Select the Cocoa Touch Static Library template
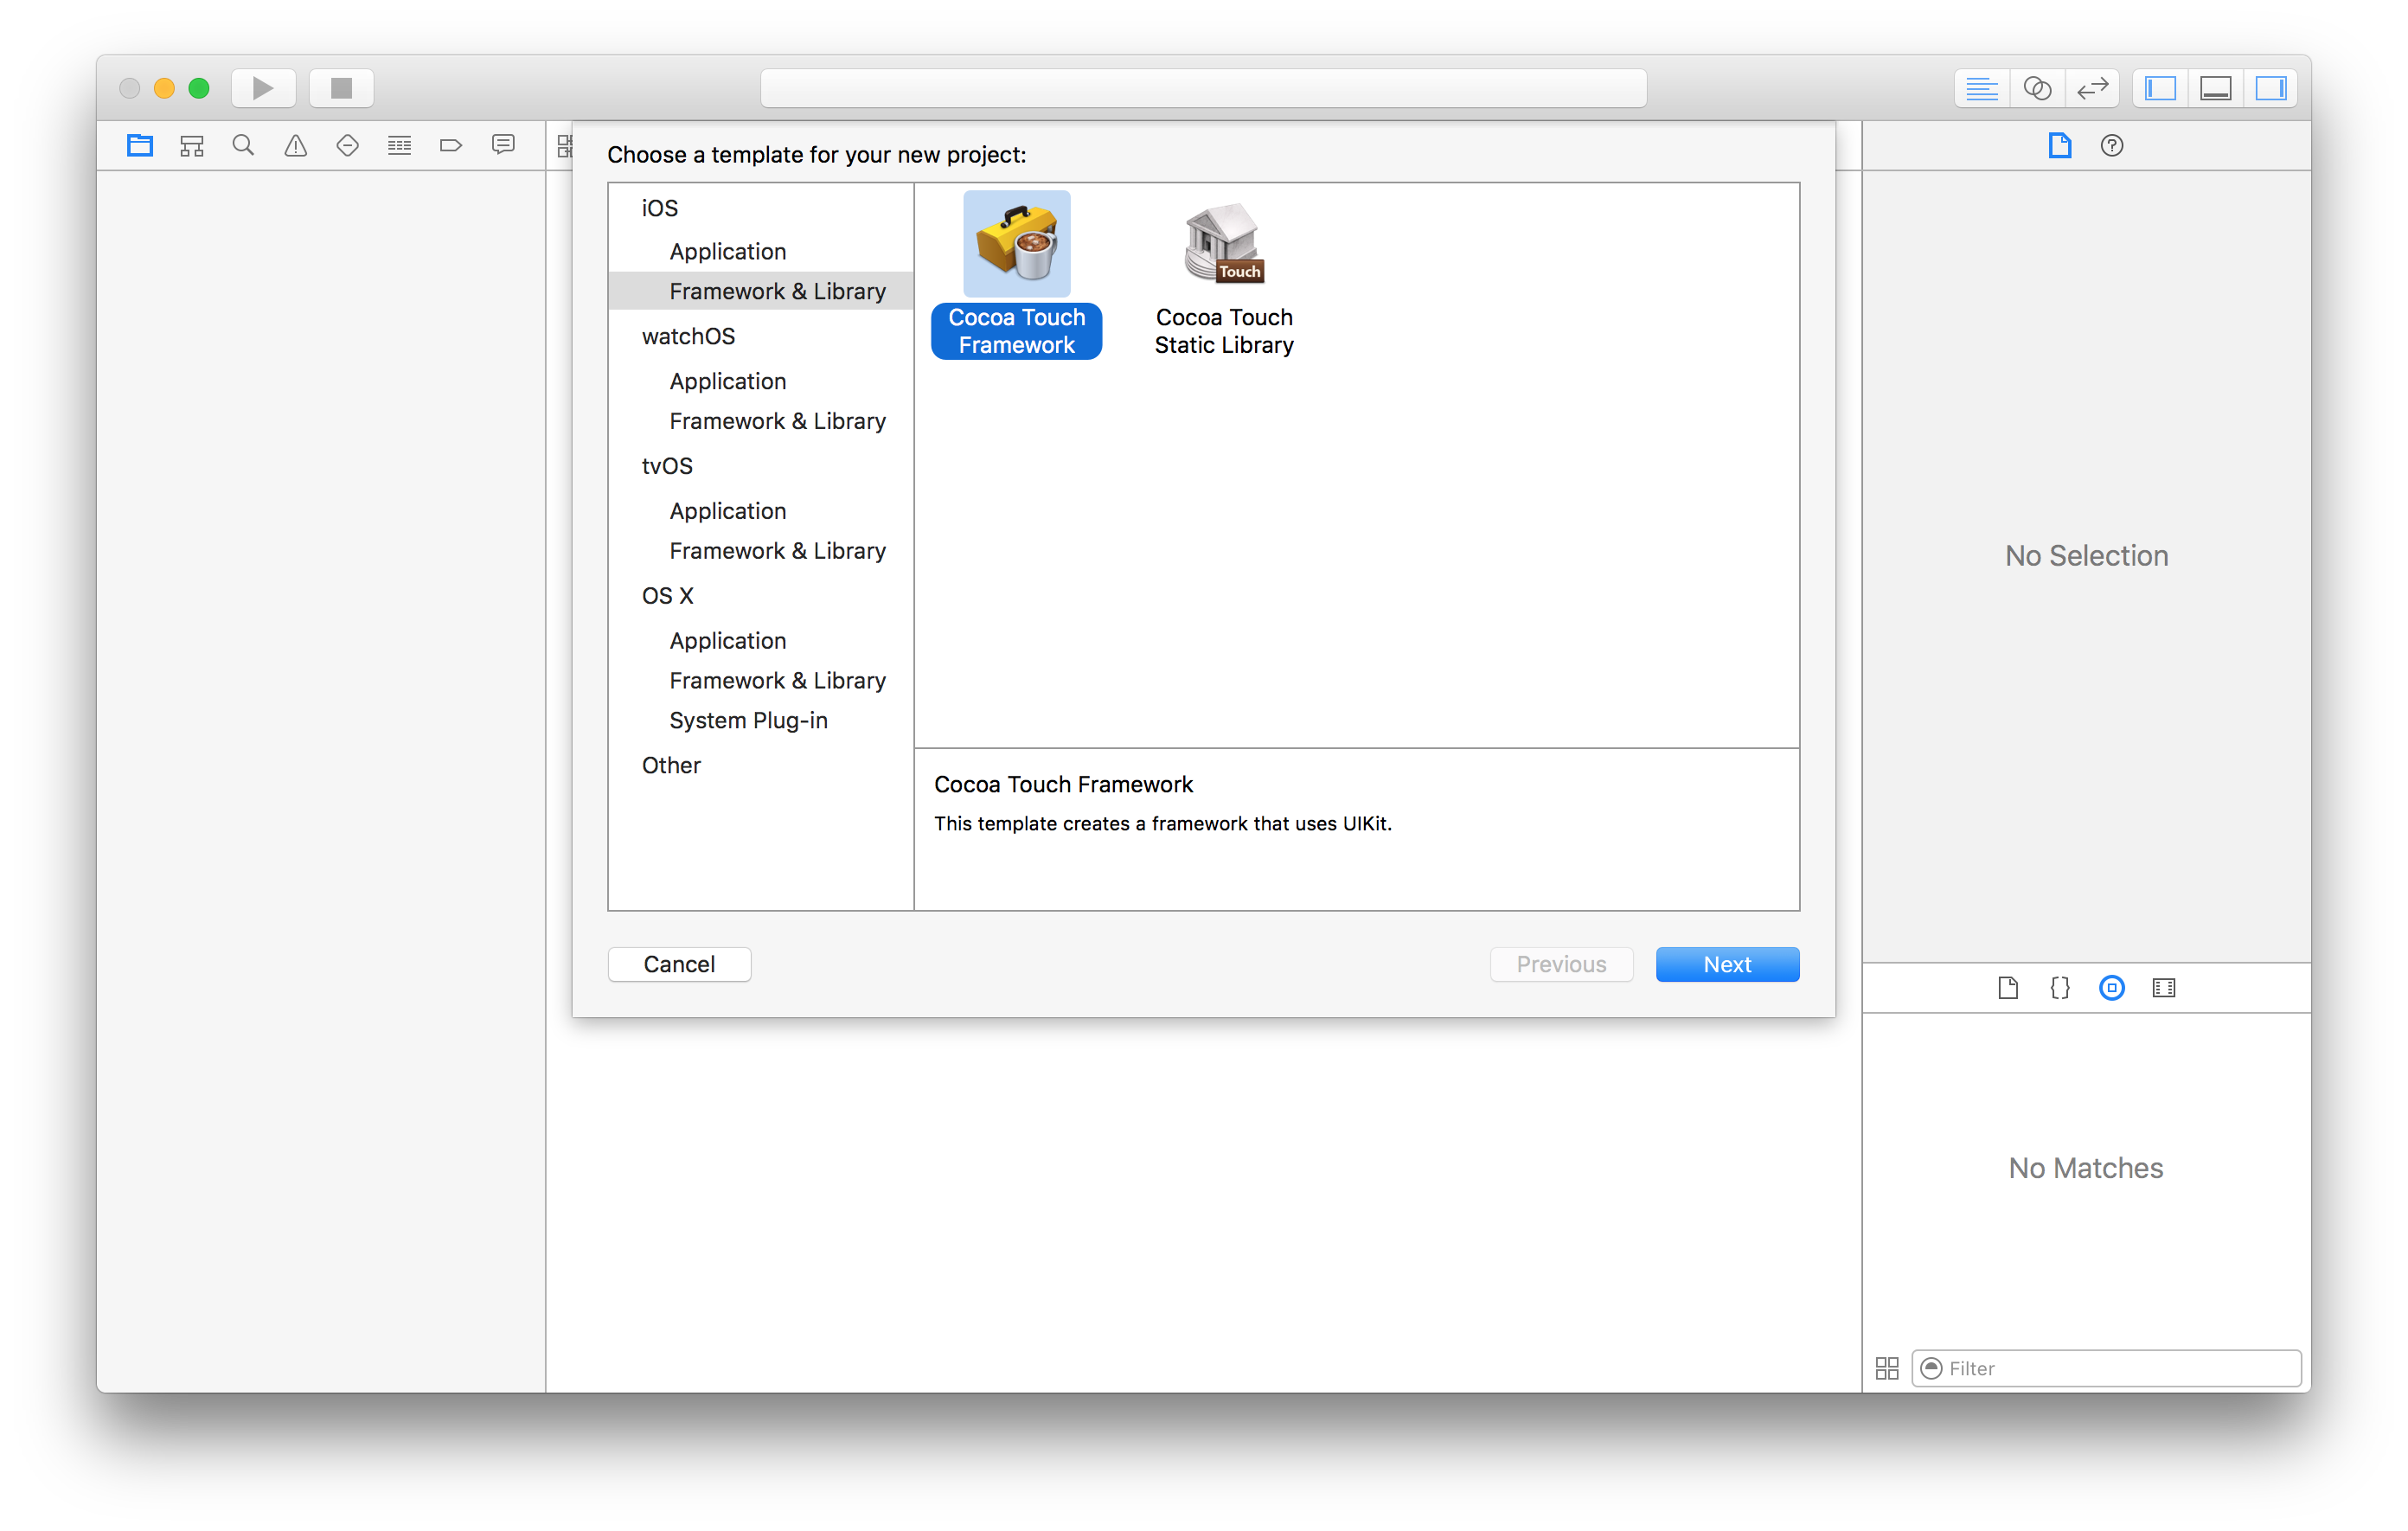The height and width of the screenshot is (1531, 2408). pos(1223,274)
